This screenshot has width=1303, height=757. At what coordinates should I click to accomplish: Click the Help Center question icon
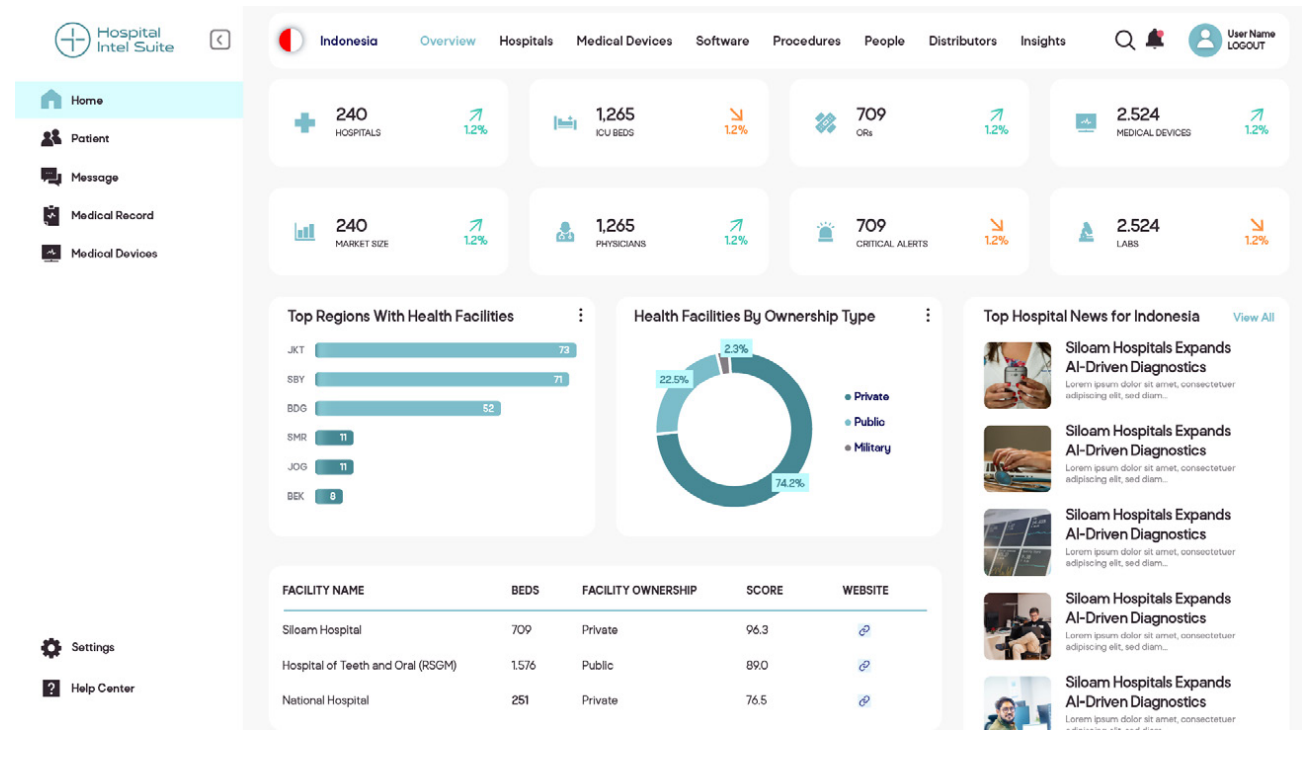pos(51,689)
